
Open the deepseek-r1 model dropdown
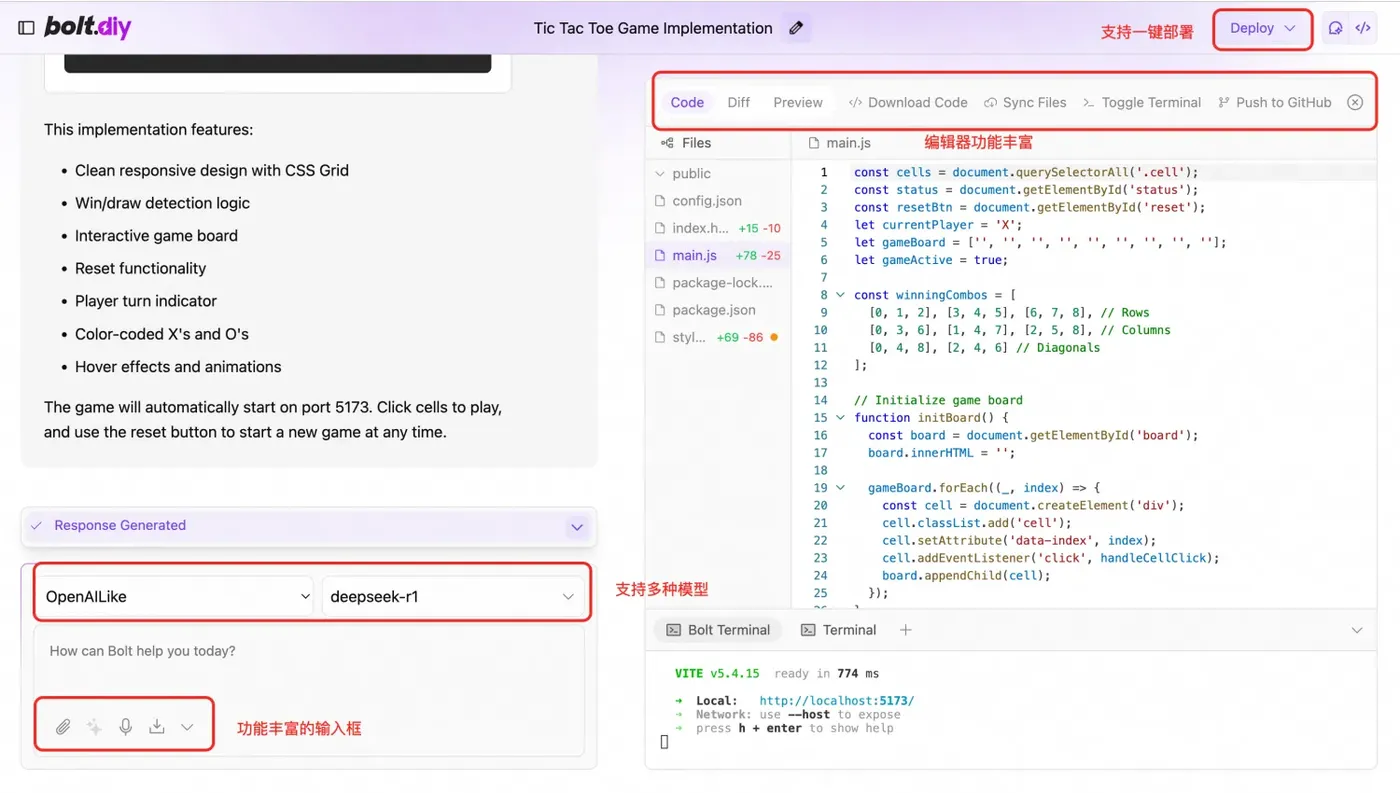tap(452, 596)
